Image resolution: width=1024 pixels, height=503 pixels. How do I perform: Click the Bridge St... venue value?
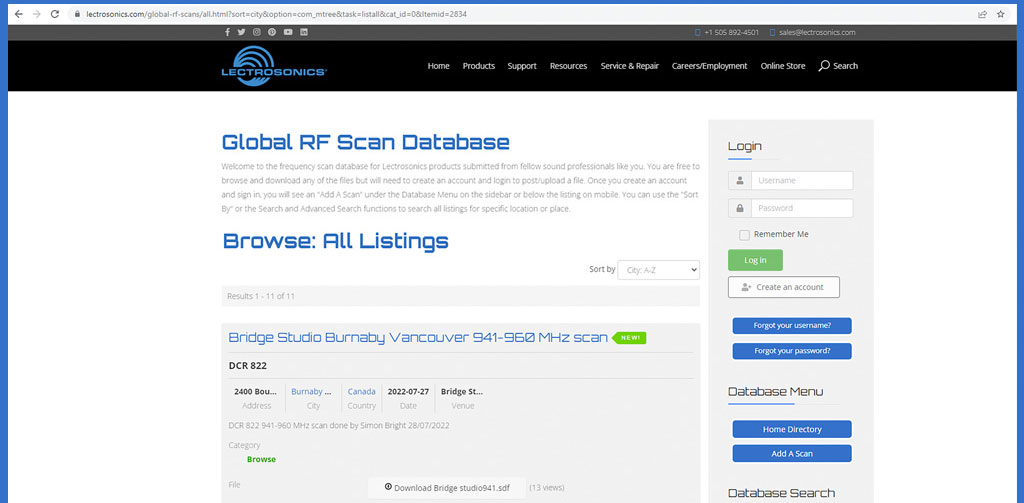point(462,392)
